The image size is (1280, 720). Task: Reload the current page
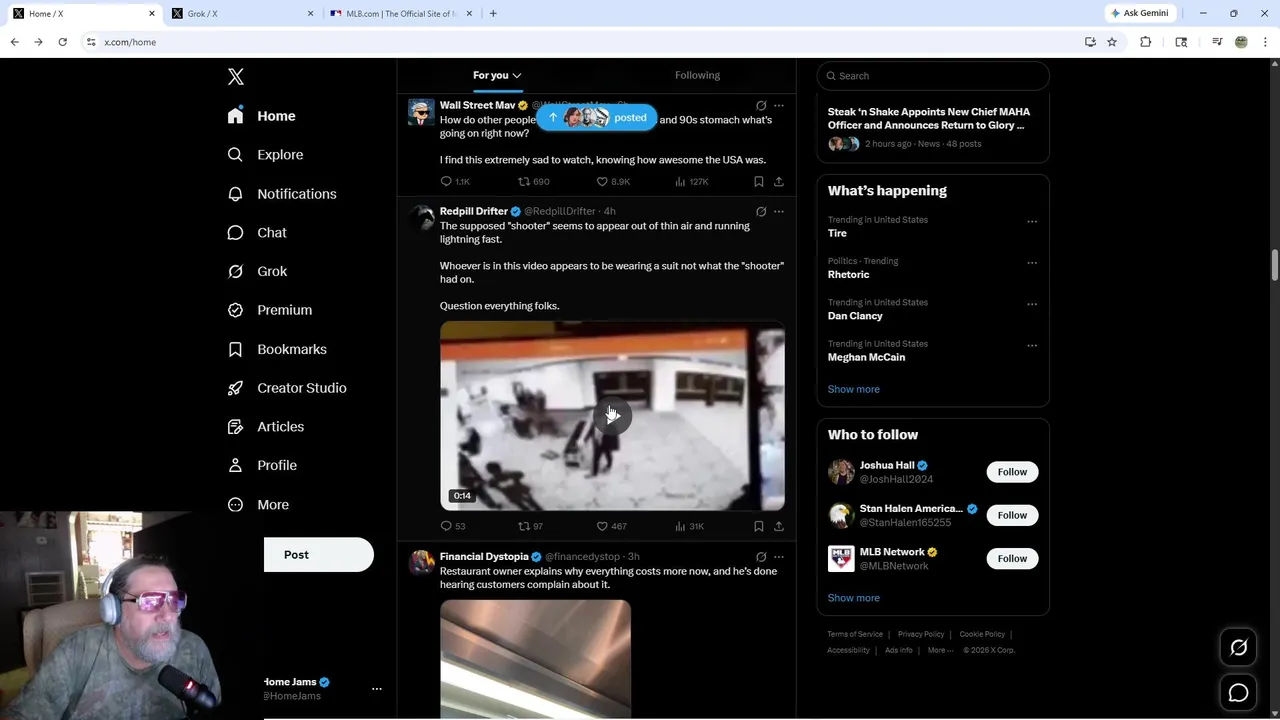coord(62,42)
